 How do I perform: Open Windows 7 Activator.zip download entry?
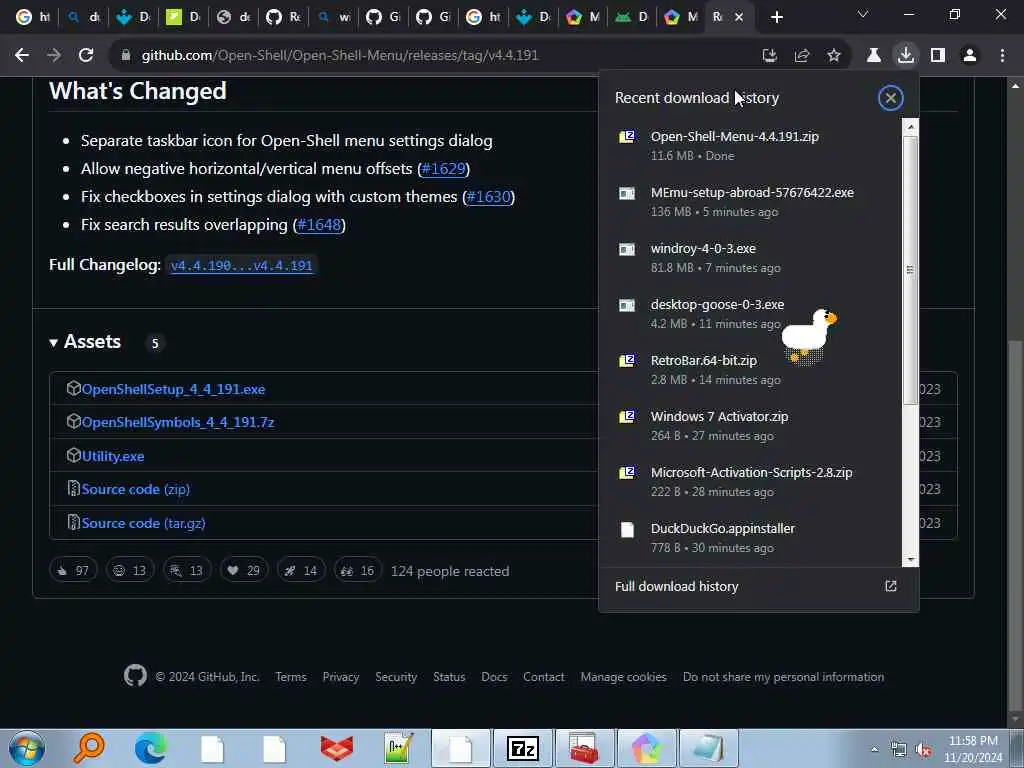(x=750, y=426)
